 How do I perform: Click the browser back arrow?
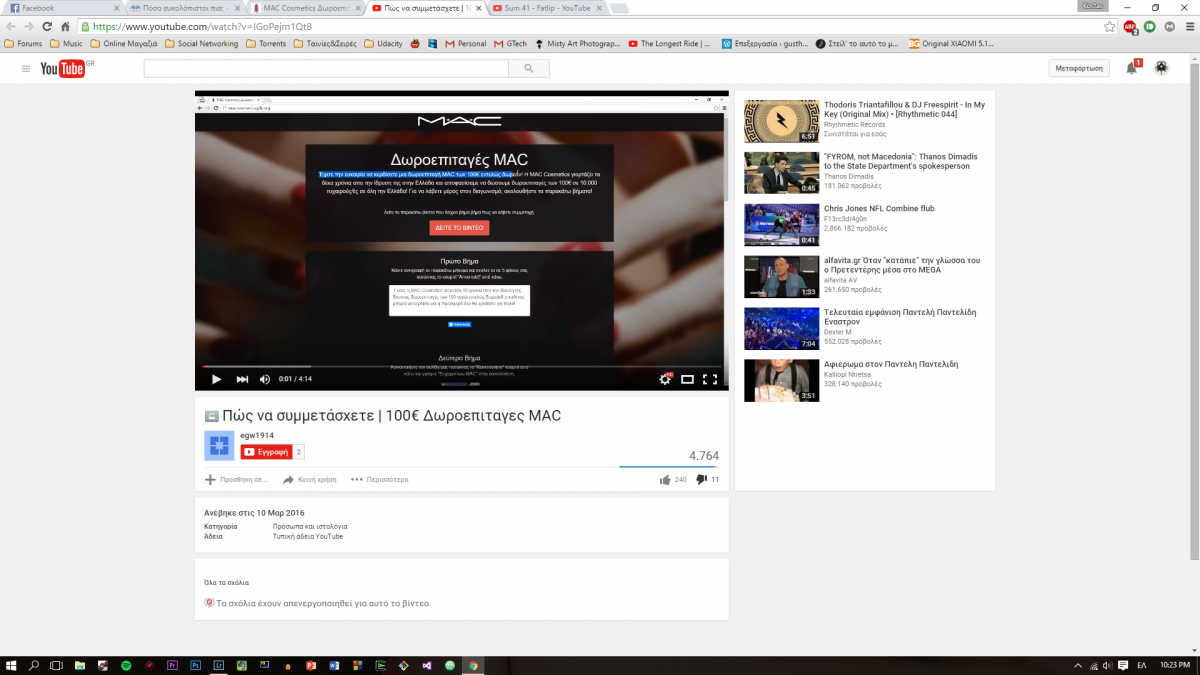[x=11, y=27]
